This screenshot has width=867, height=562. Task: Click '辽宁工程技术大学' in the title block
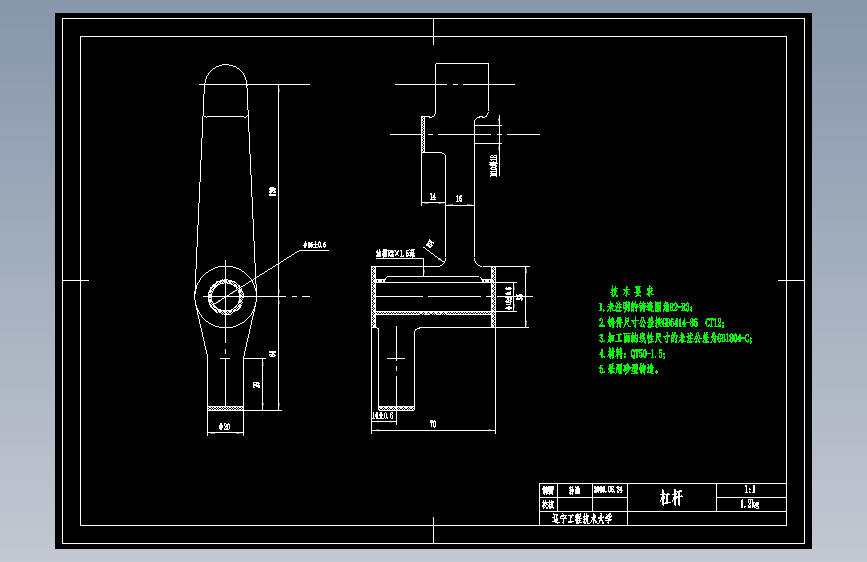point(582,519)
